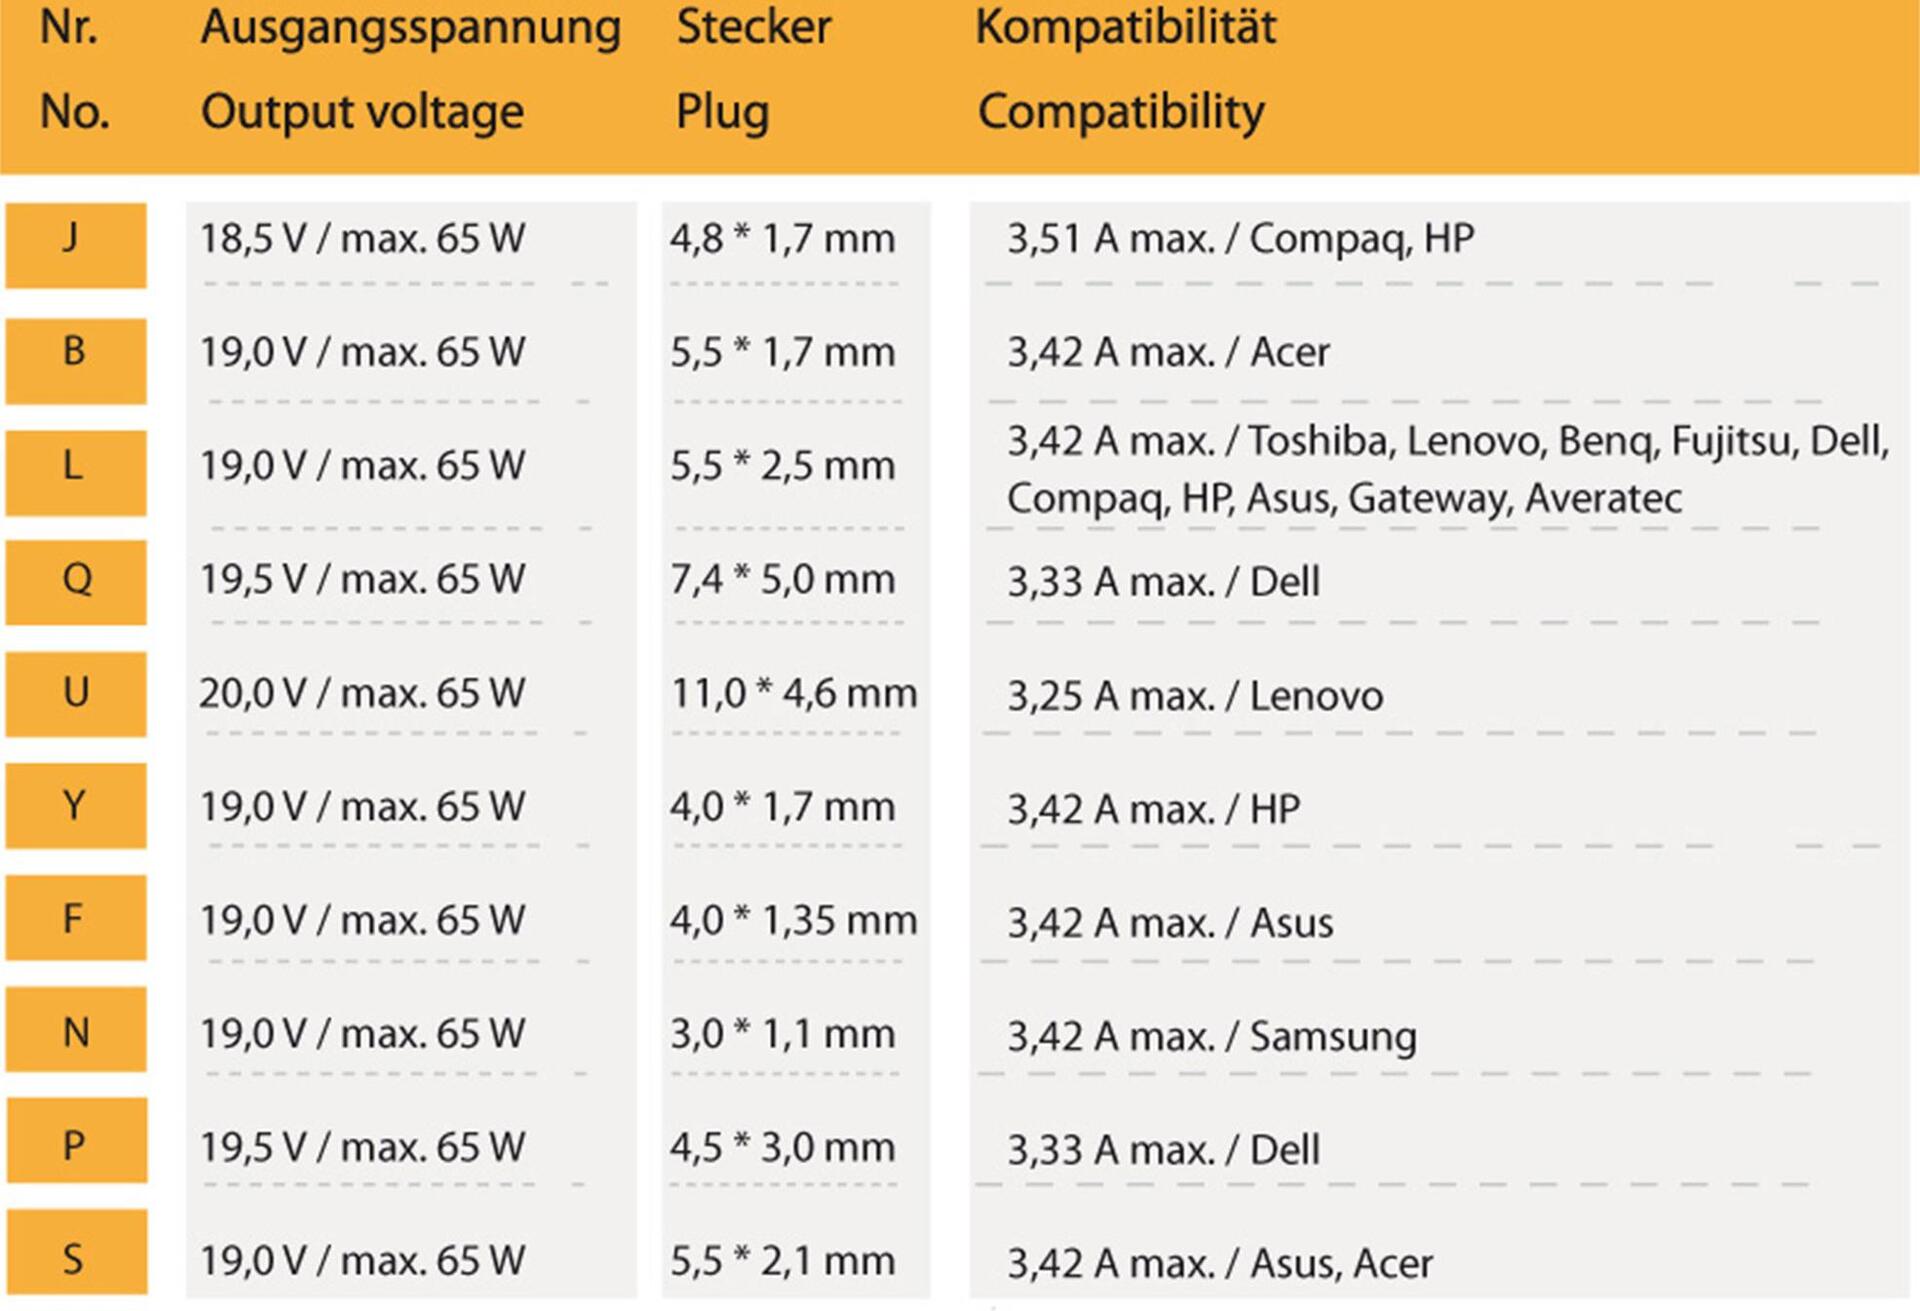The image size is (1920, 1311).
Task: Select the 7,4 * 5,0 mm plug cell
Action: pyautogui.click(x=782, y=580)
